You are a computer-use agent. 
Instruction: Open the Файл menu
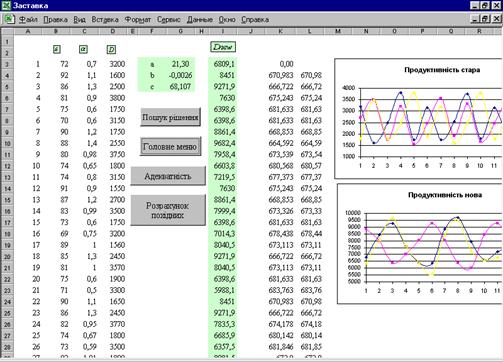coord(28,20)
